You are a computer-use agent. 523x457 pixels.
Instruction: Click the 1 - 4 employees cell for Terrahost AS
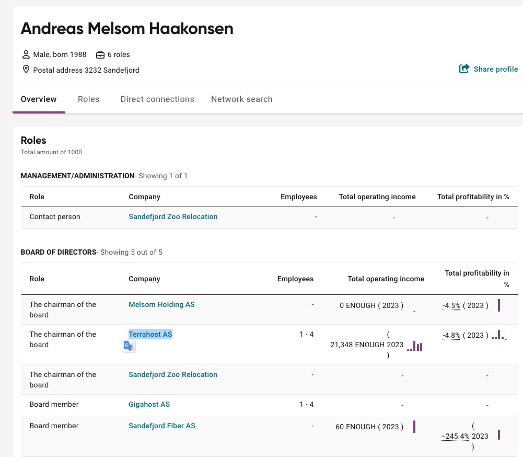click(307, 334)
